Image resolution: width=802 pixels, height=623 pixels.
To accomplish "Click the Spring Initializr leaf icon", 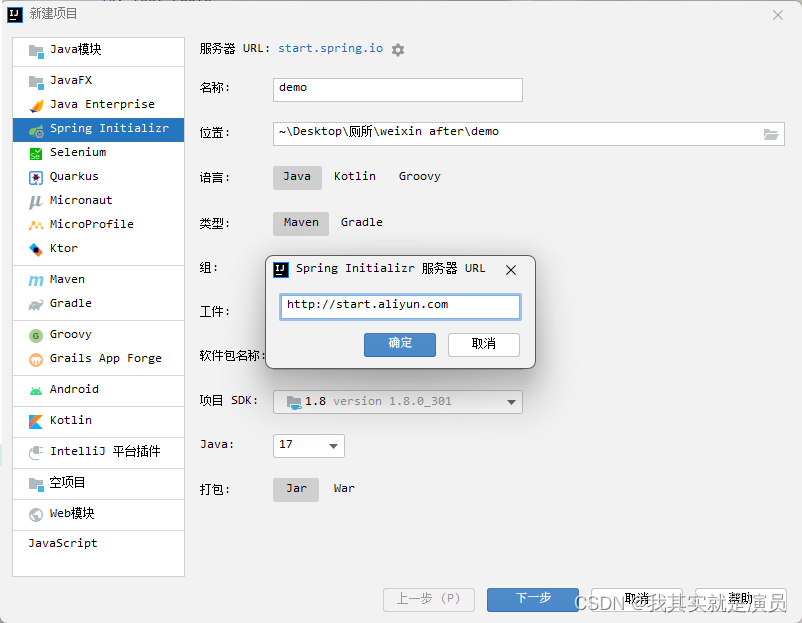I will pos(36,130).
